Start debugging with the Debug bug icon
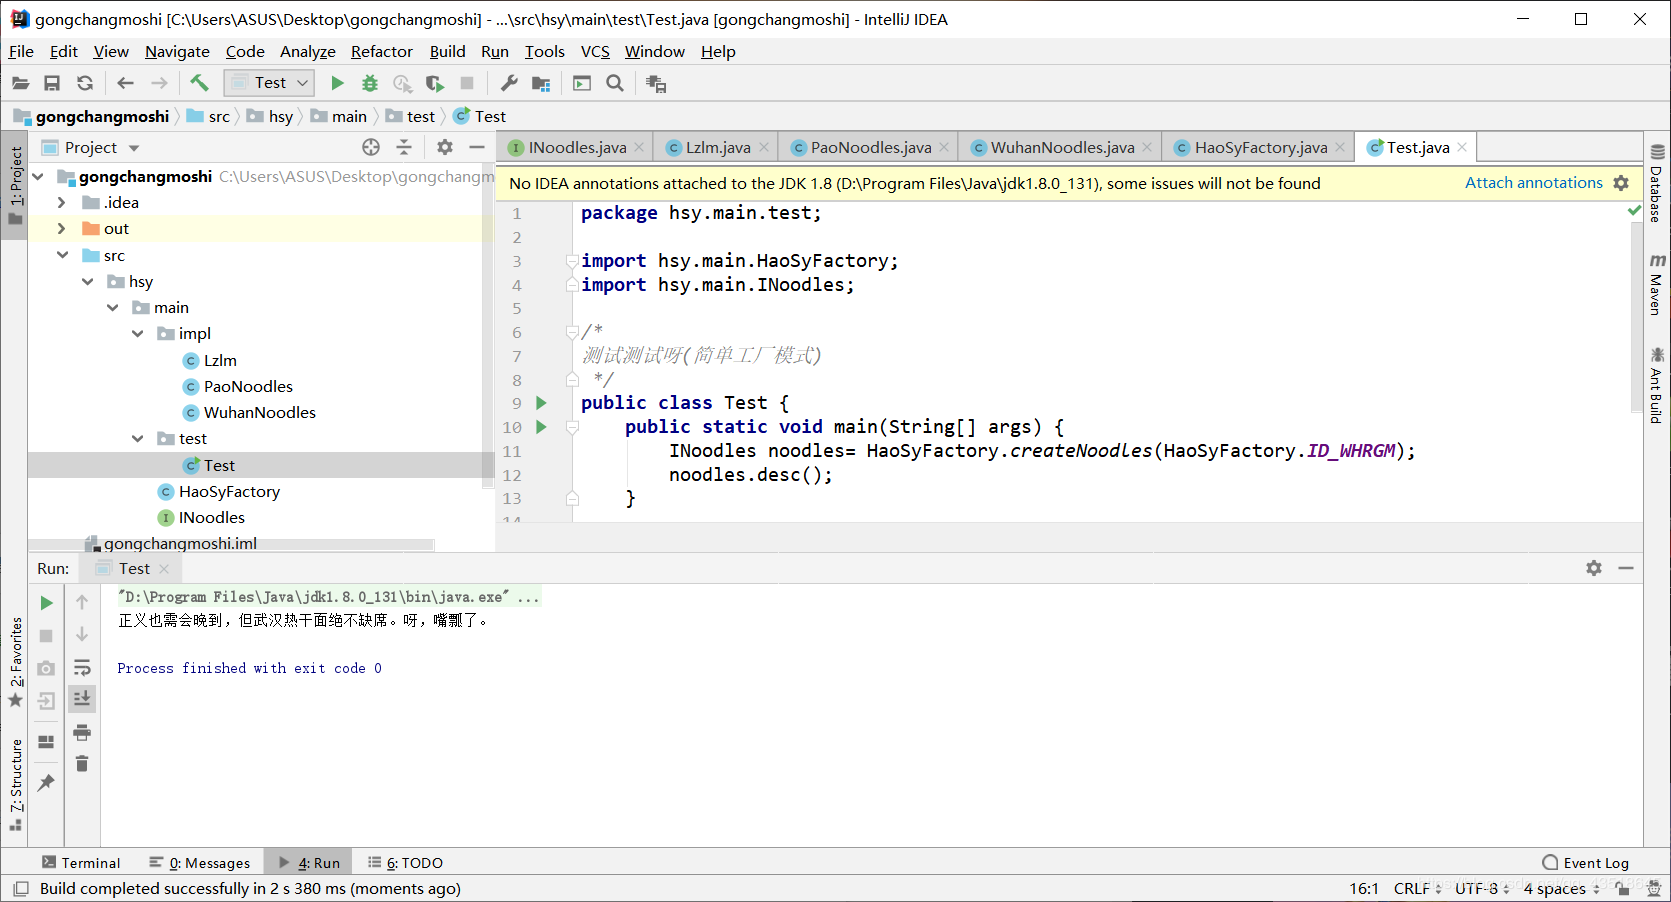 click(x=370, y=83)
